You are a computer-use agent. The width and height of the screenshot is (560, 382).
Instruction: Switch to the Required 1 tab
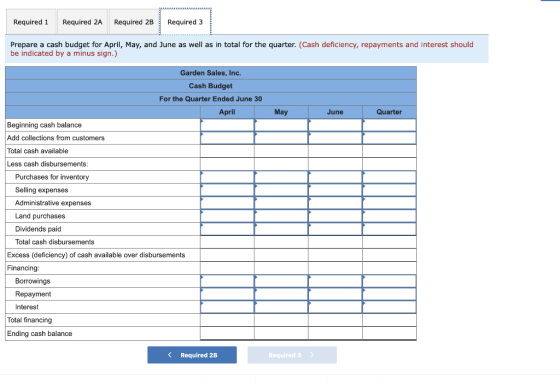31,22
